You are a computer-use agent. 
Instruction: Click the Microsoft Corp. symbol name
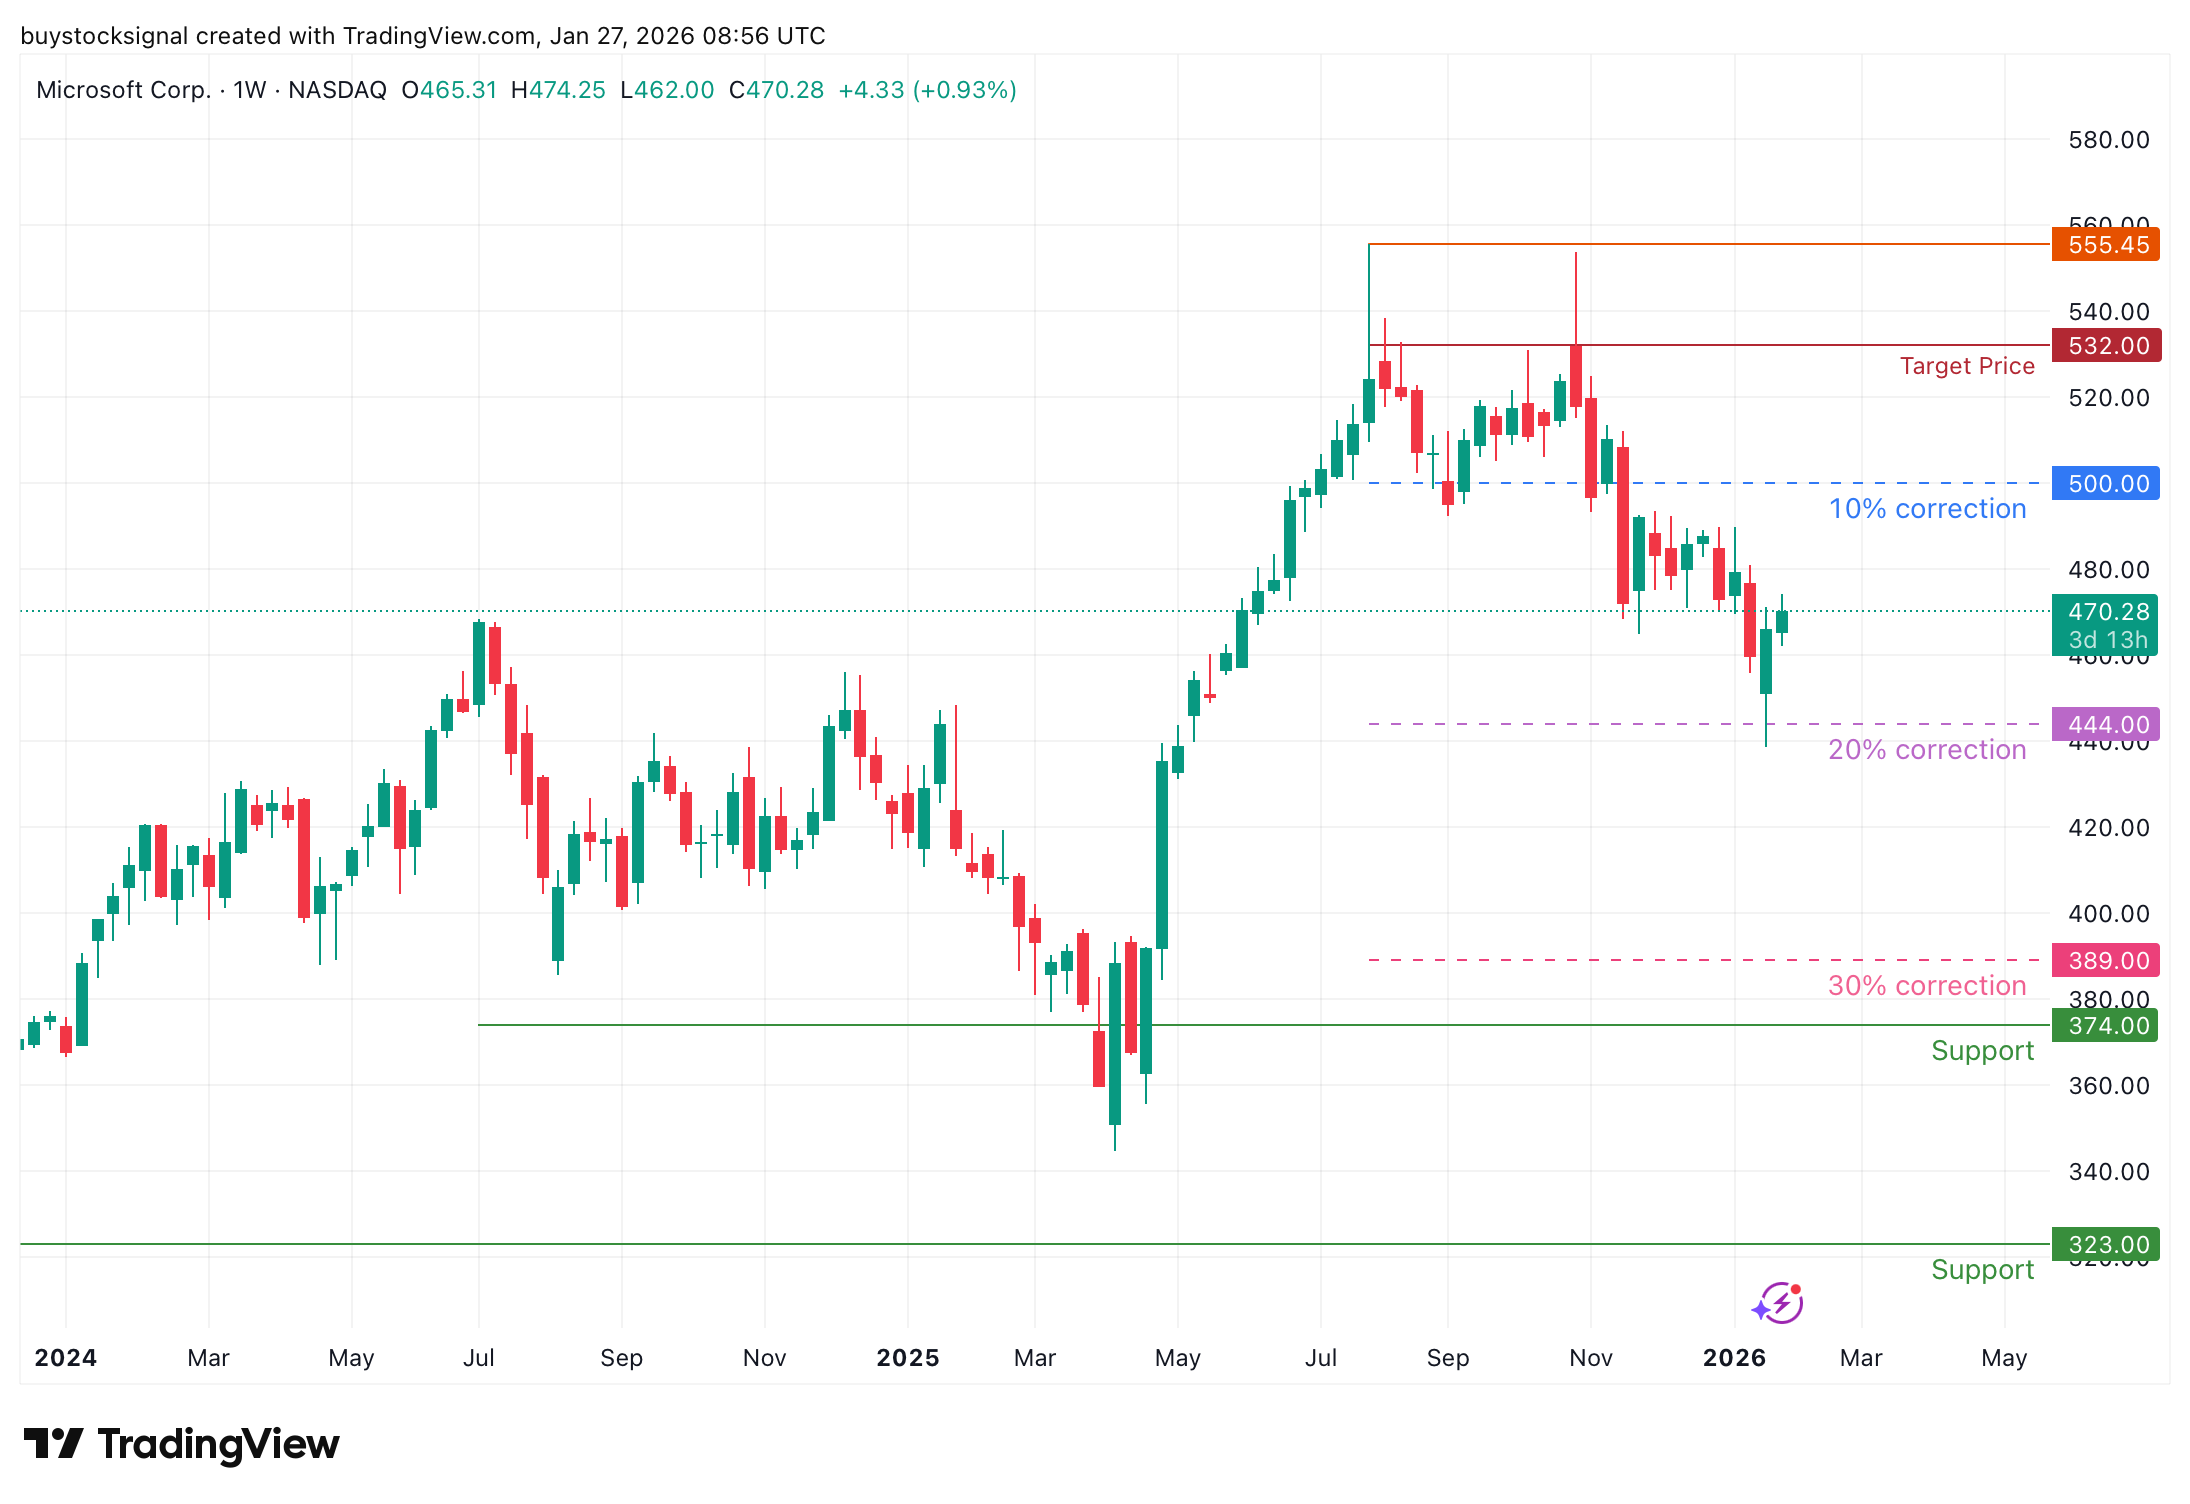pos(125,89)
